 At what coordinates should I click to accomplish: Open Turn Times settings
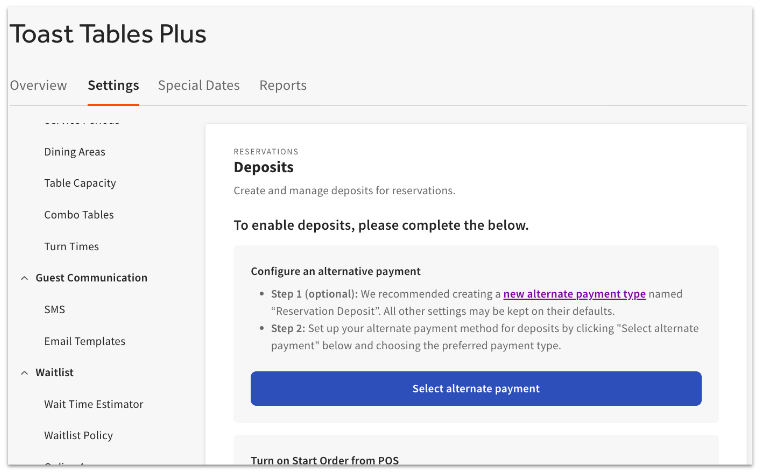click(x=71, y=247)
